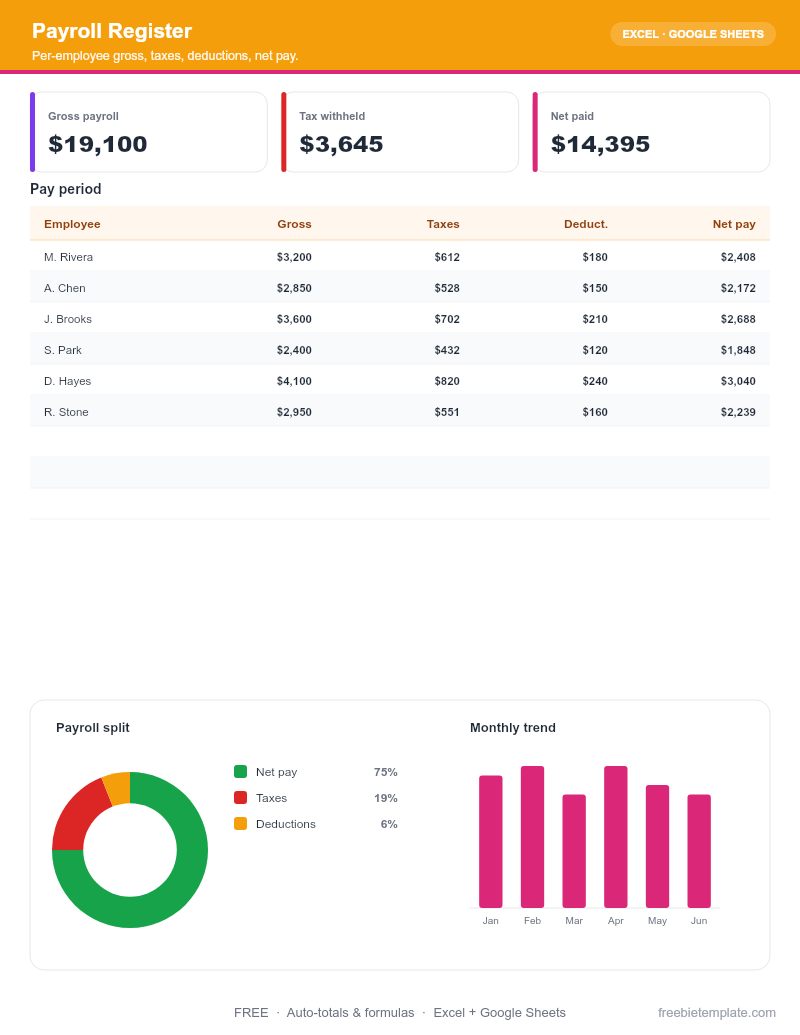Click the 19% Taxes percentage

point(385,797)
